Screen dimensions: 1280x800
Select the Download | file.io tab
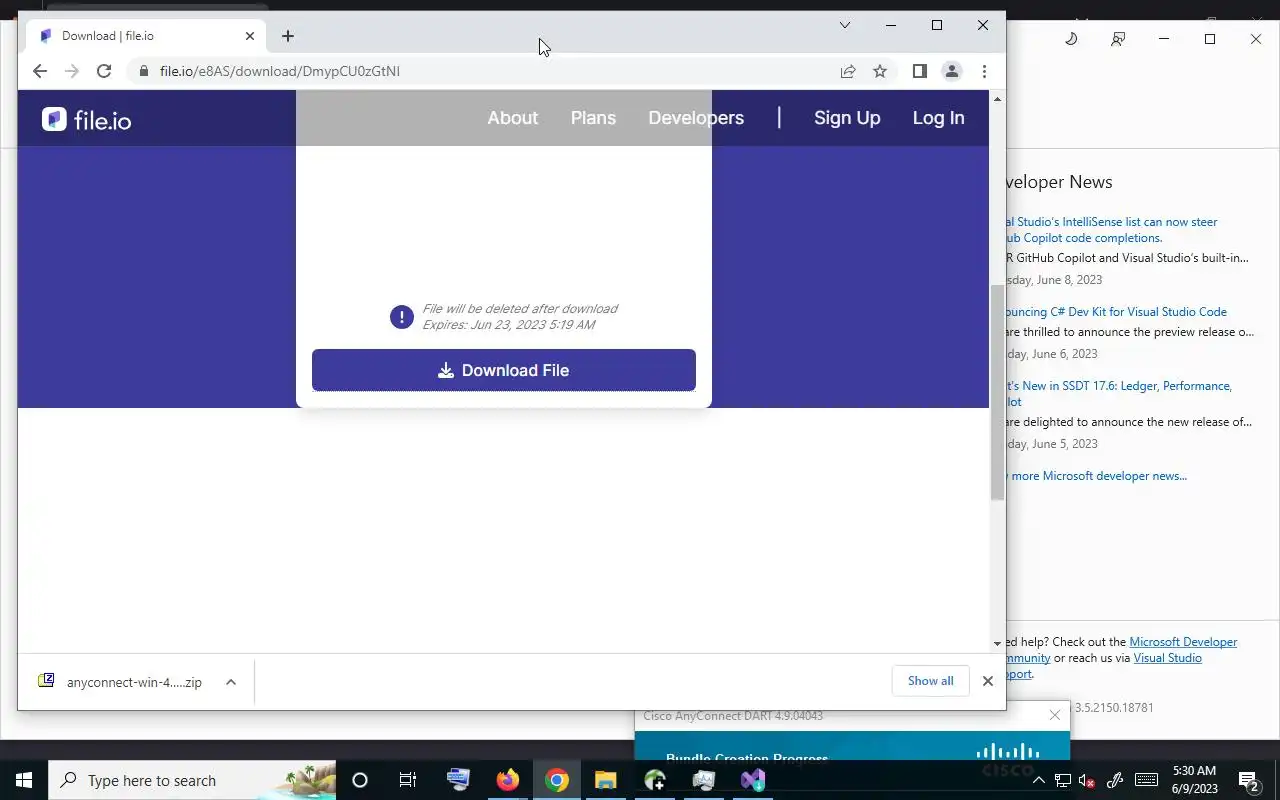146,36
